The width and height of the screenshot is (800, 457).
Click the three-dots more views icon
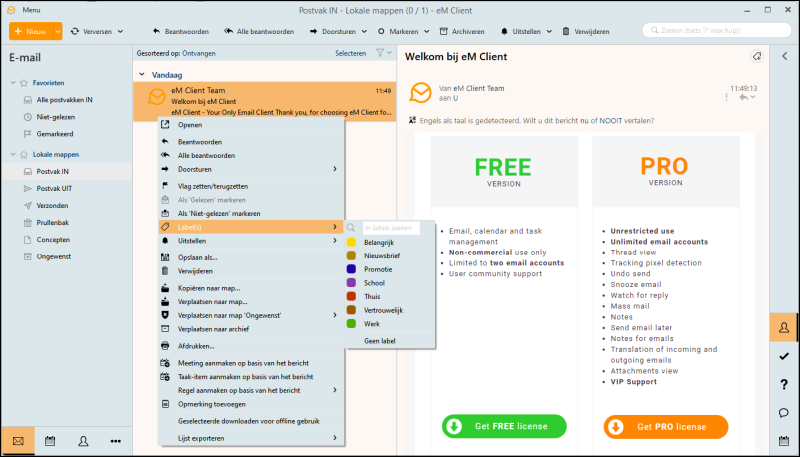coord(116,441)
